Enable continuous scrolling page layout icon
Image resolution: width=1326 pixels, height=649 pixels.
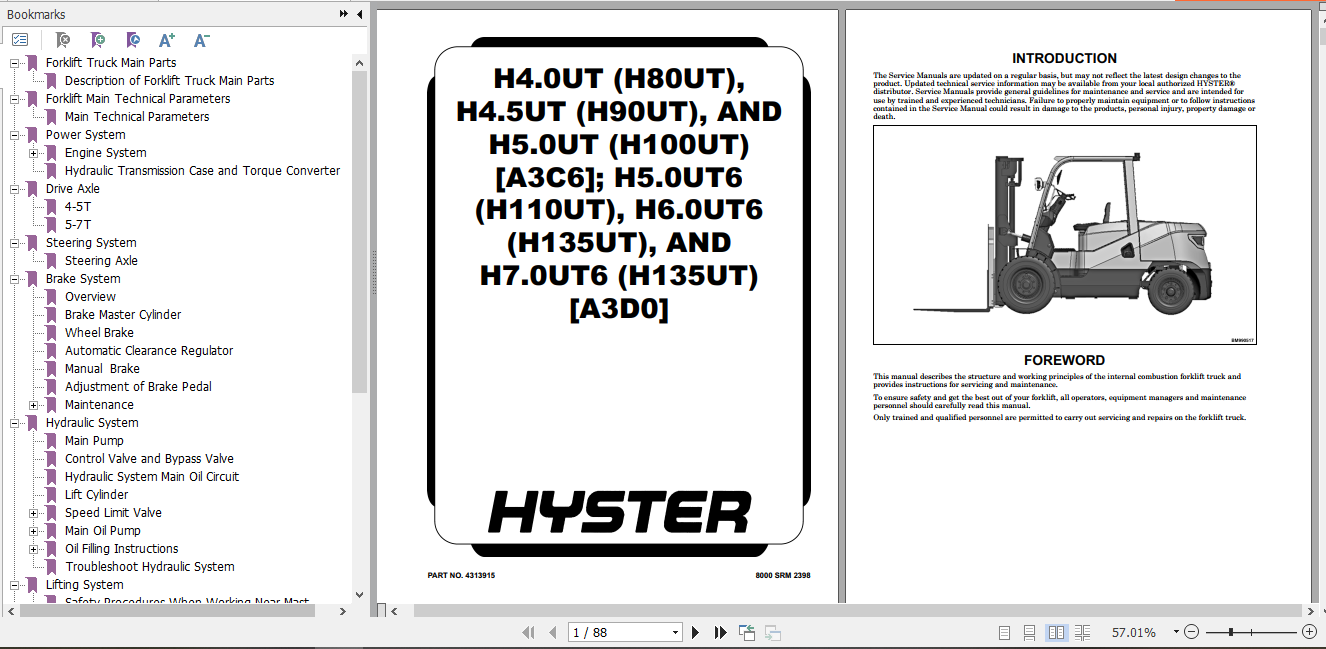point(1029,632)
